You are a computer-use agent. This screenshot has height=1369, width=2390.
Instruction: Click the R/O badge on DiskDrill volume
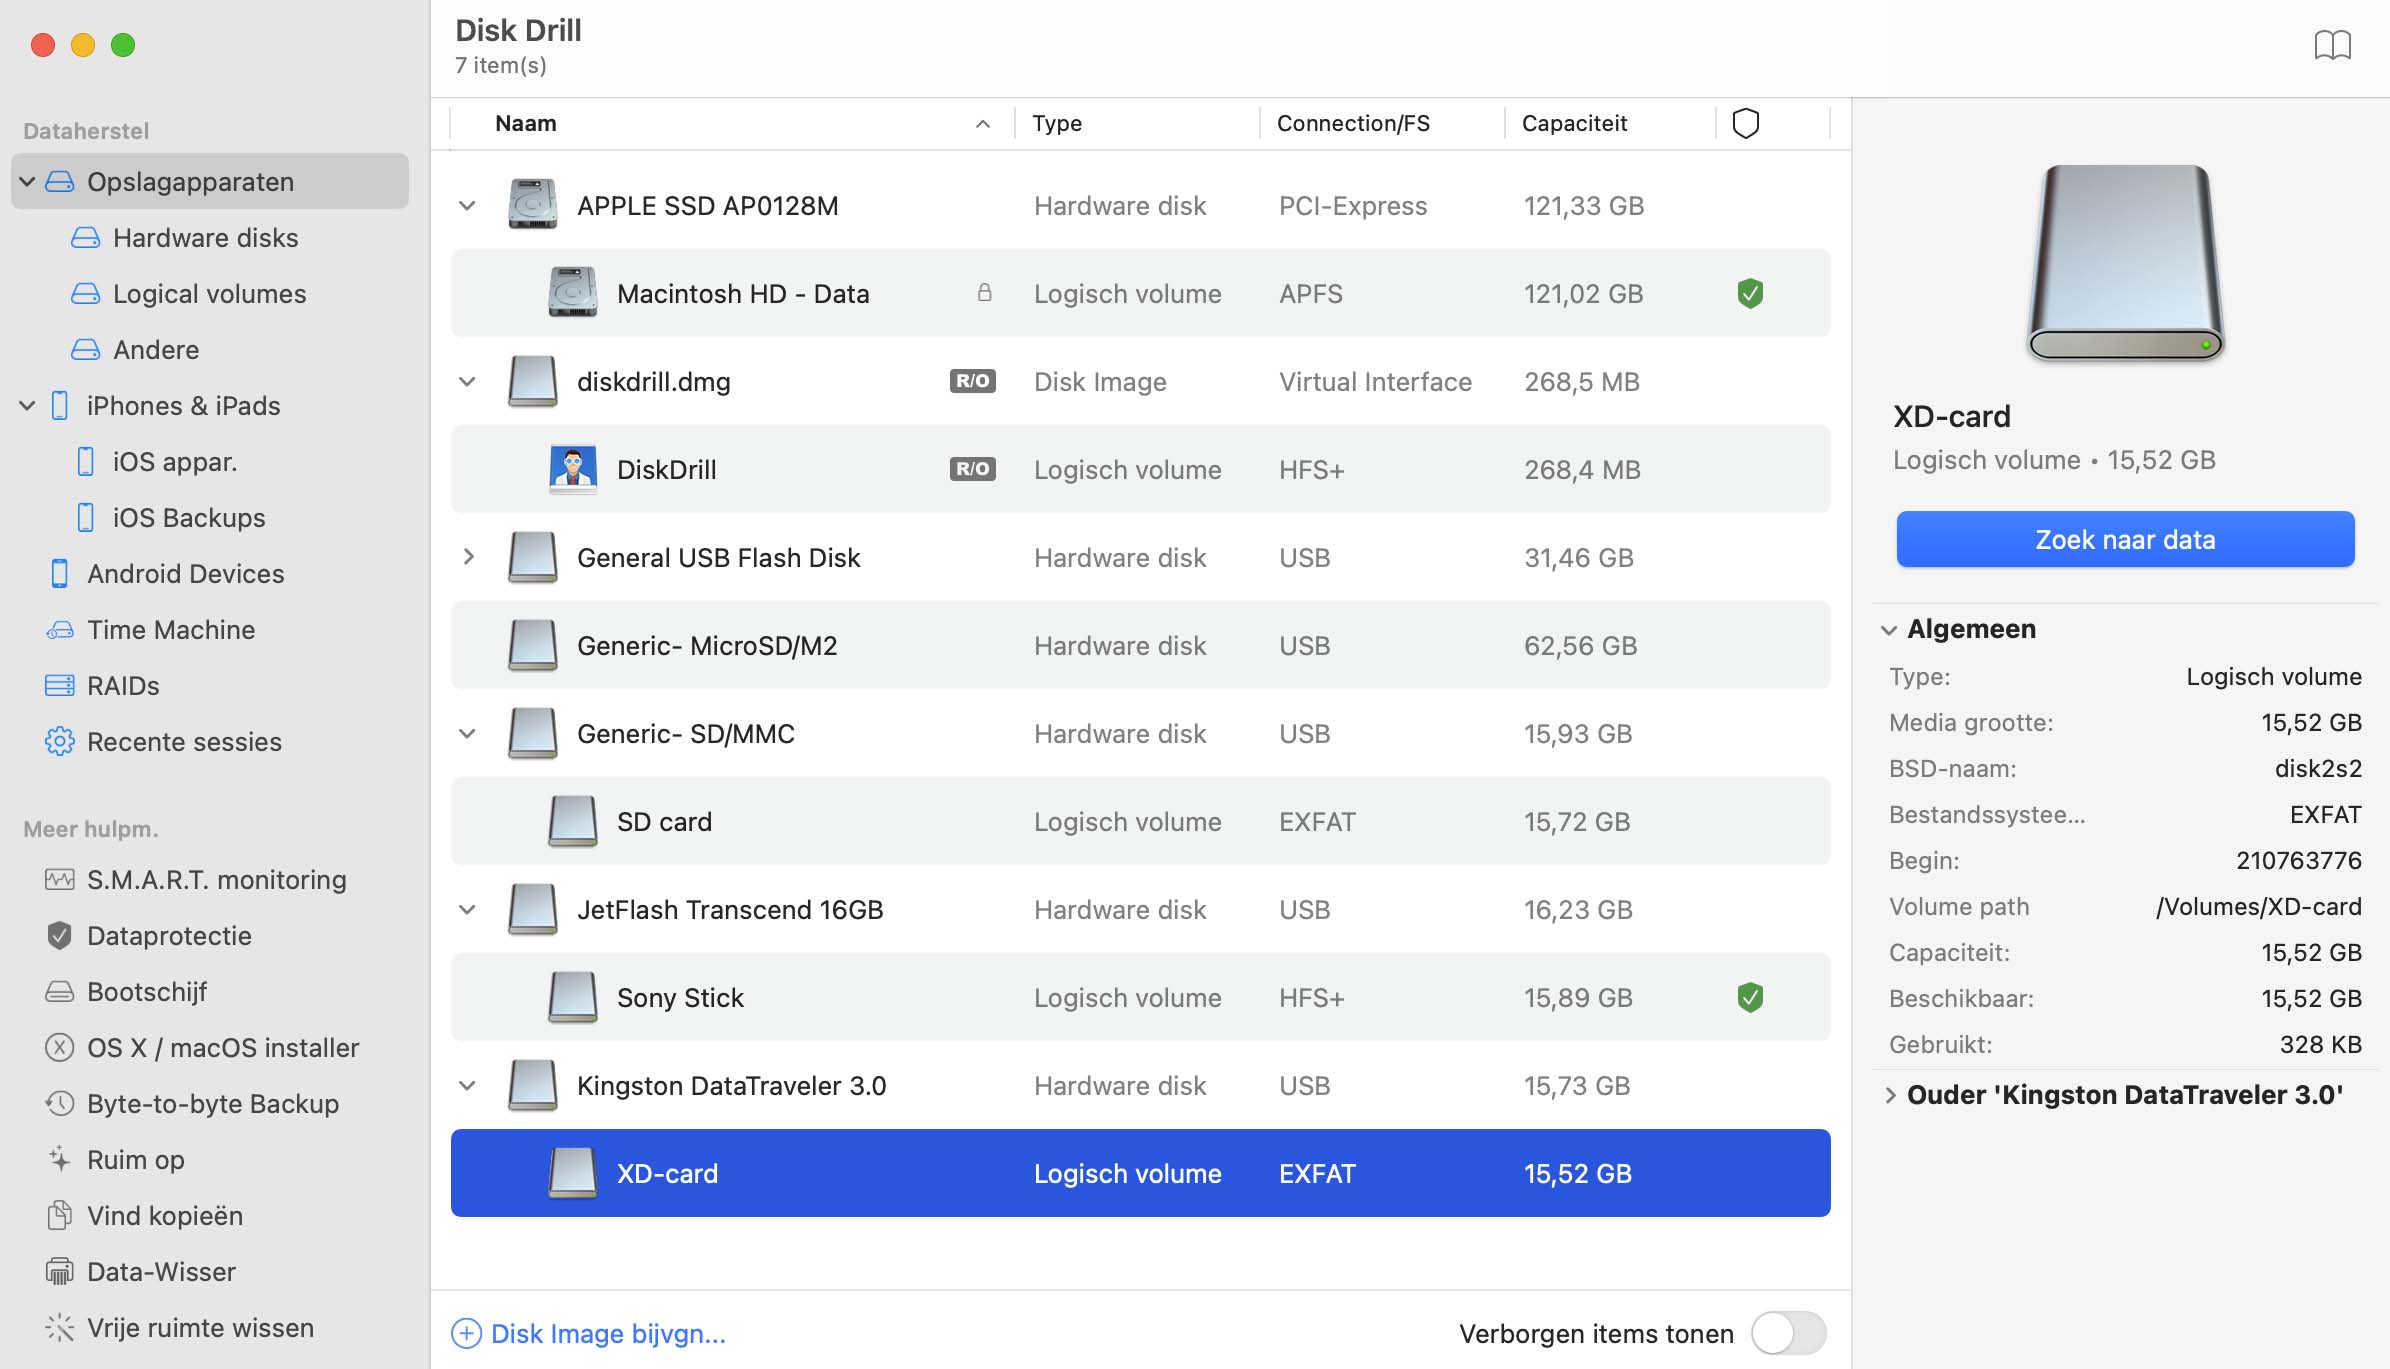pyautogui.click(x=972, y=469)
